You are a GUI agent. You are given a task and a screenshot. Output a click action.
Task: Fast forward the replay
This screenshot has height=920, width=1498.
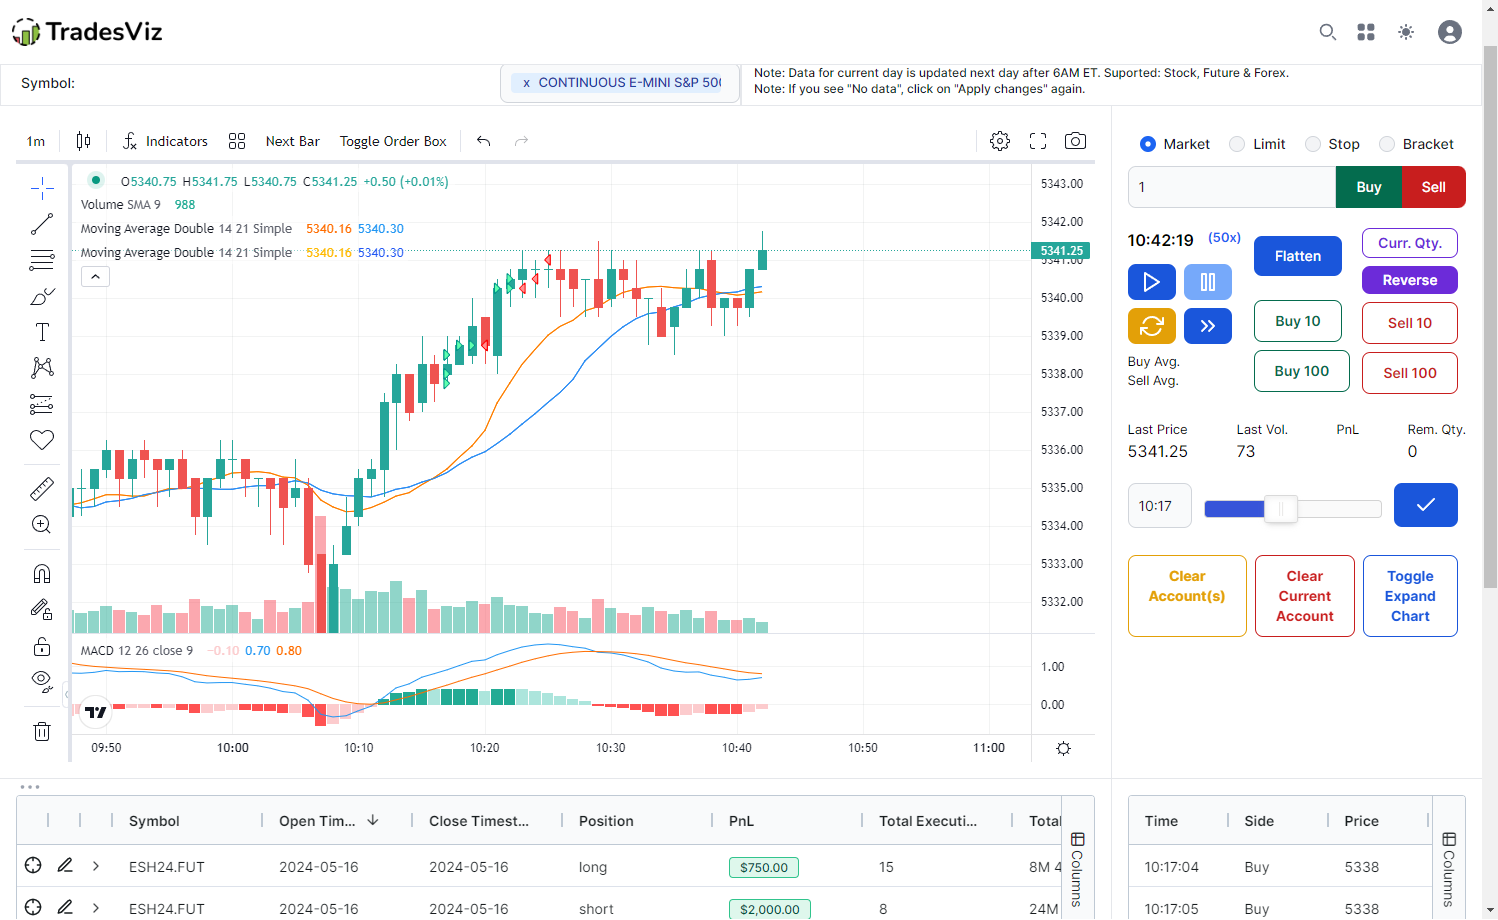tap(1208, 326)
